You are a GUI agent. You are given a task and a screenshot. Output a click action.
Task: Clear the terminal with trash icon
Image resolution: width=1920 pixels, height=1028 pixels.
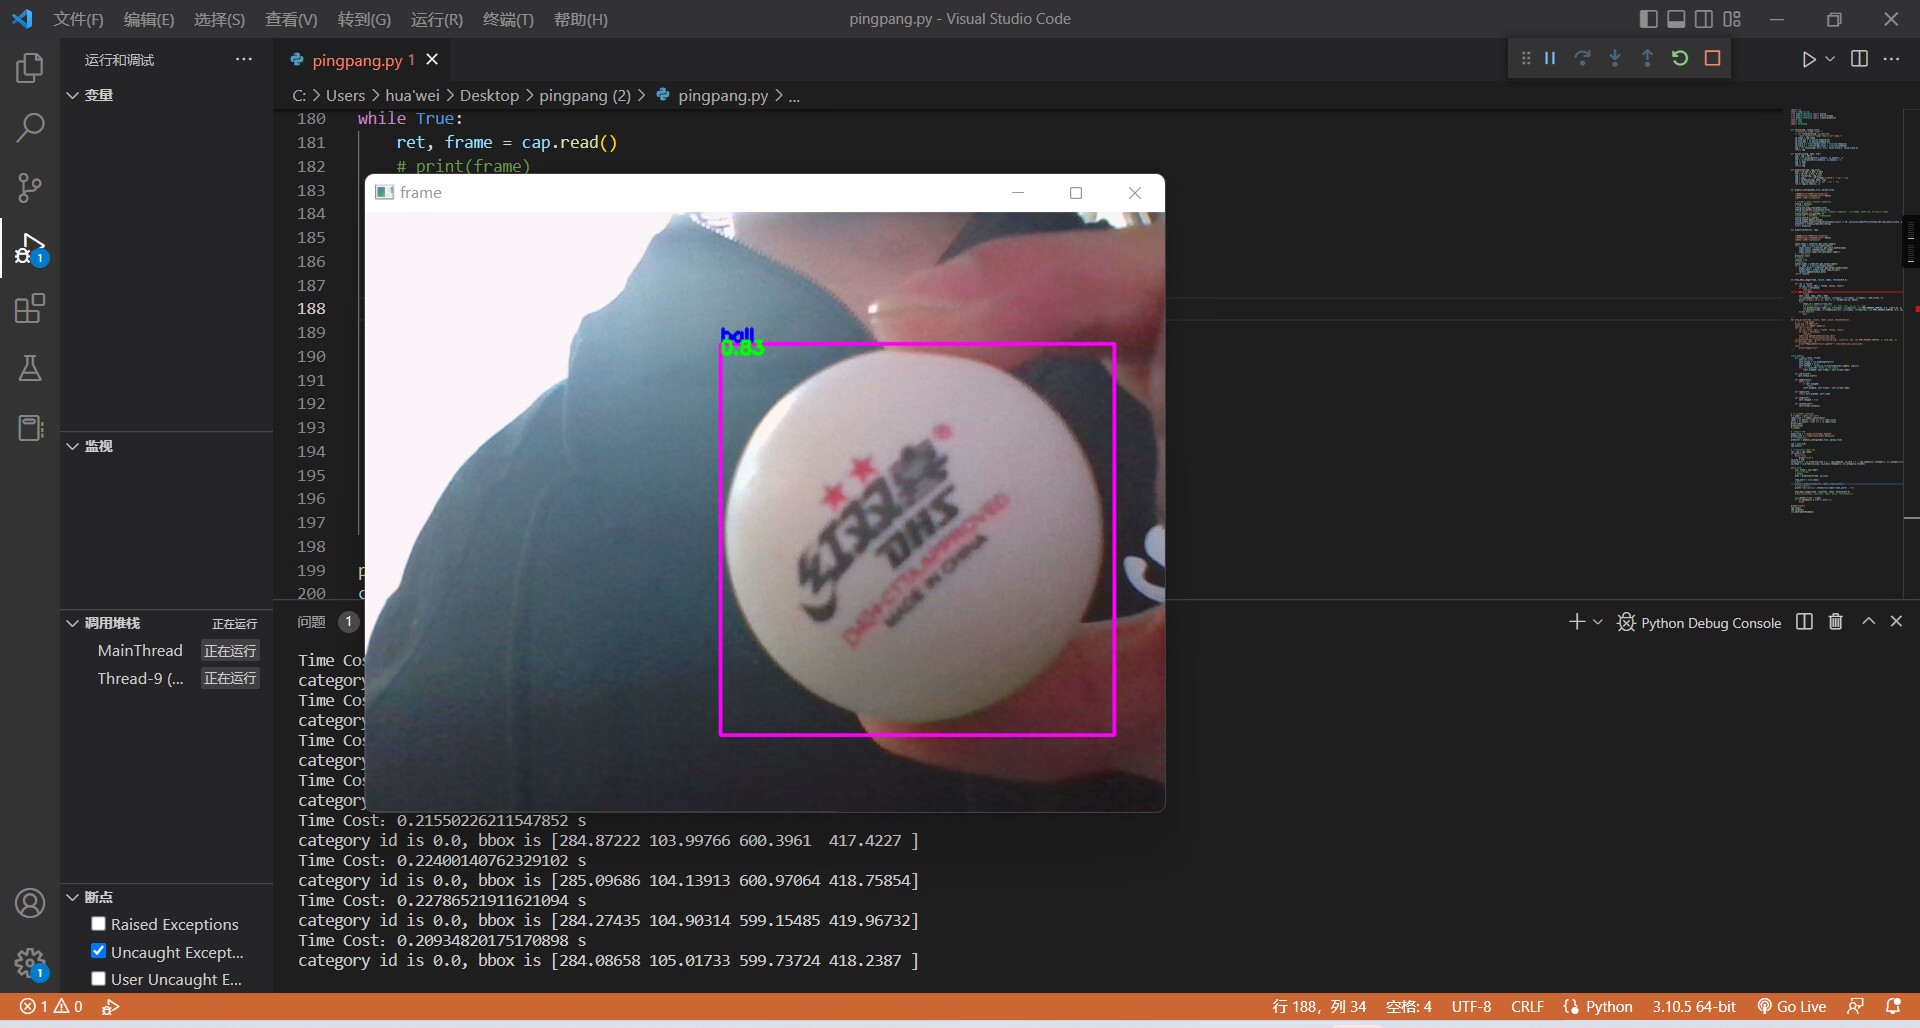coord(1835,622)
